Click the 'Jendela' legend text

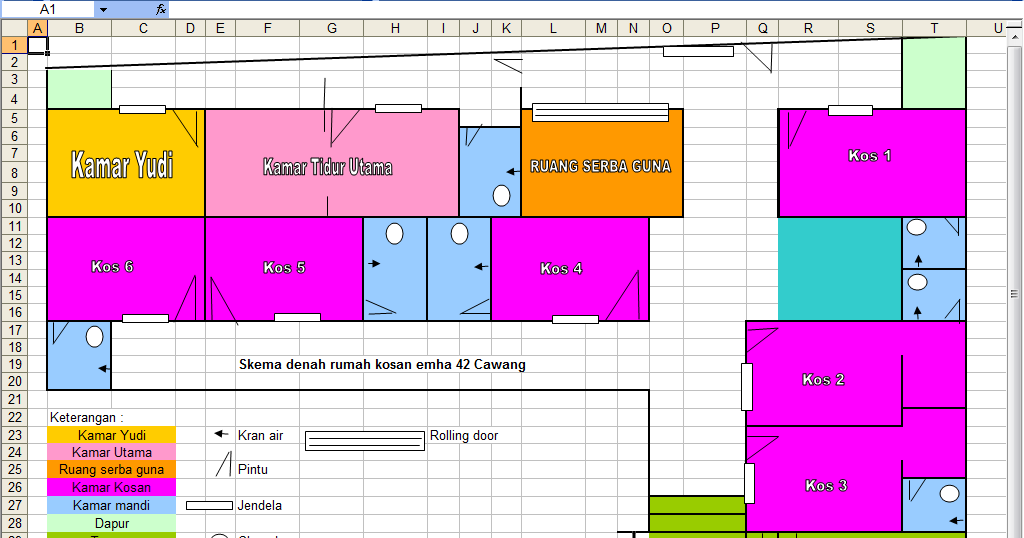pyautogui.click(x=260, y=505)
